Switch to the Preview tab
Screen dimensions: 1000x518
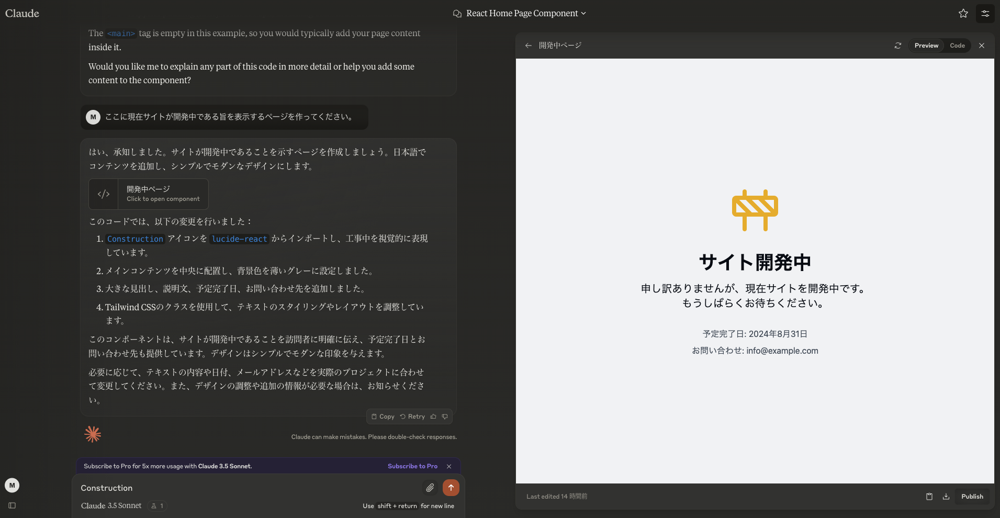pos(926,46)
